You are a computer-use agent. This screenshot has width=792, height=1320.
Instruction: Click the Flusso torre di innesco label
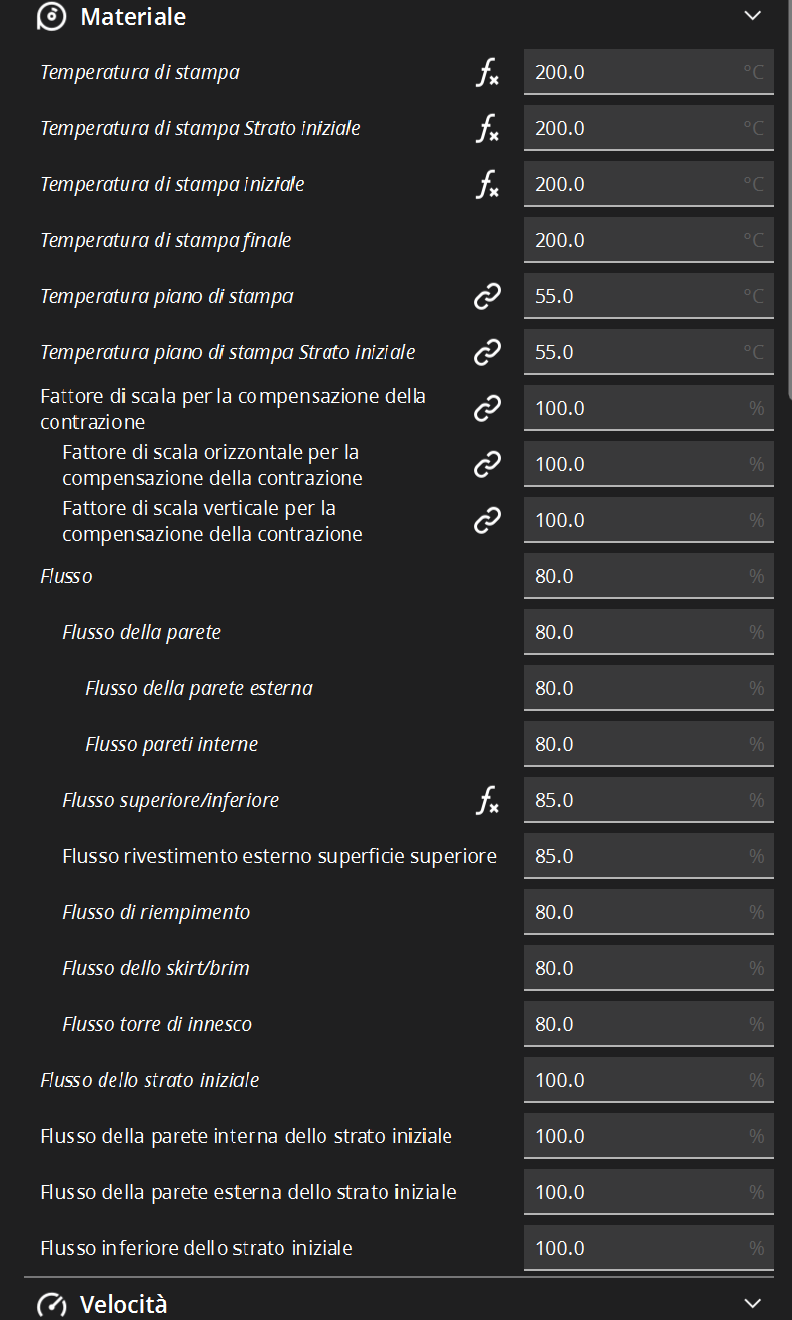[x=157, y=1025]
